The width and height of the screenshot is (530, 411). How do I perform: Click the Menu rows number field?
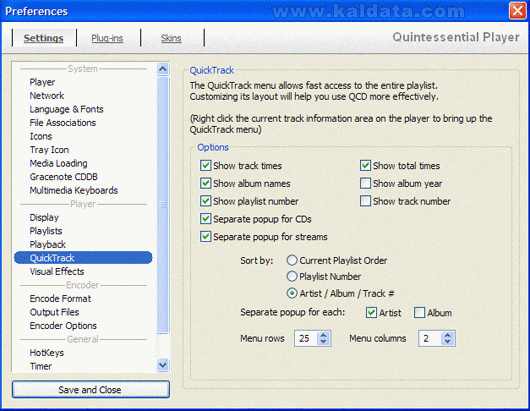[306, 338]
